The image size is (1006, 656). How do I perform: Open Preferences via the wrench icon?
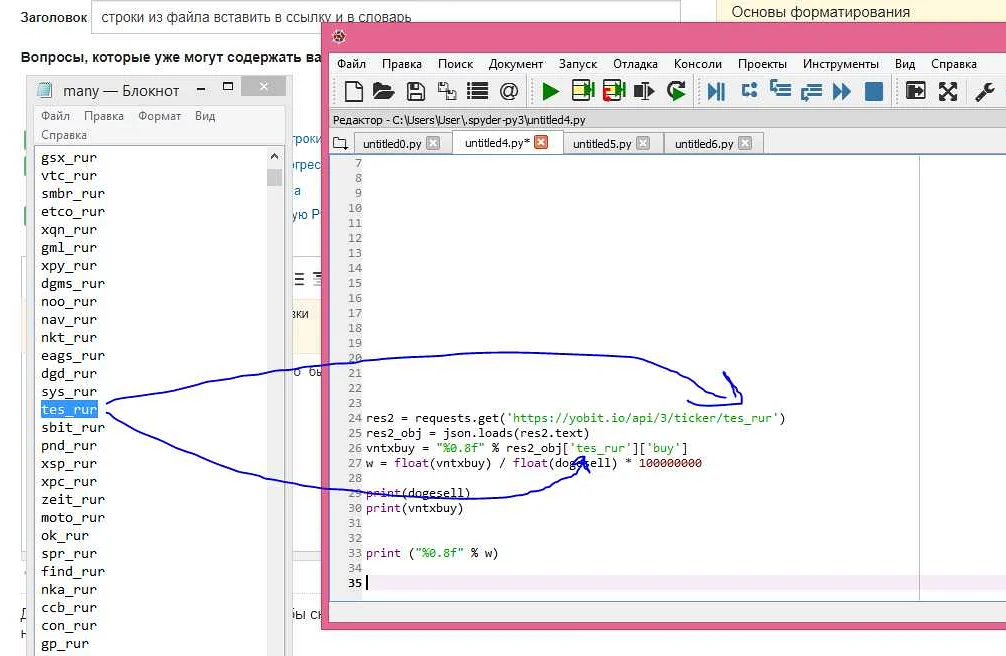pos(984,92)
